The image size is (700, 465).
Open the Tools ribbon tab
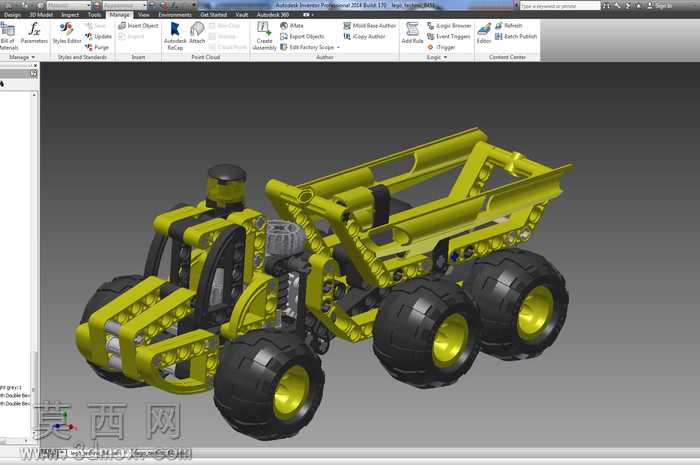(94, 15)
